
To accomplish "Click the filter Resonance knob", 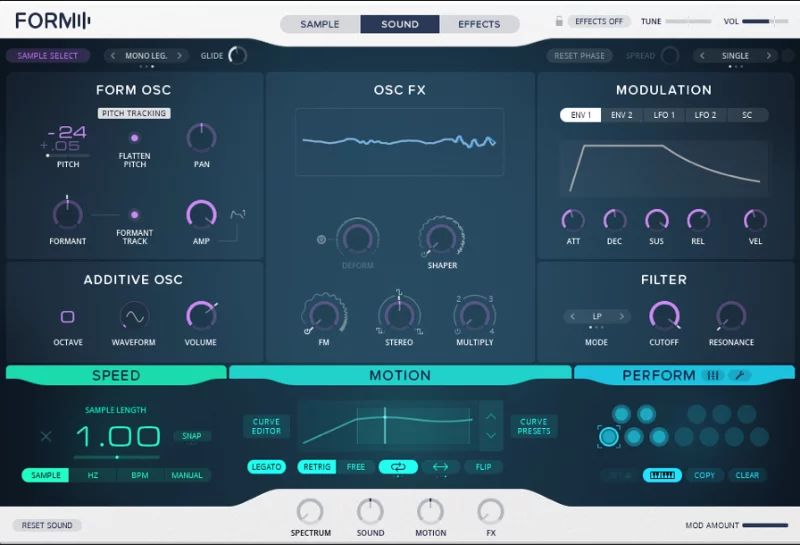I will click(731, 315).
